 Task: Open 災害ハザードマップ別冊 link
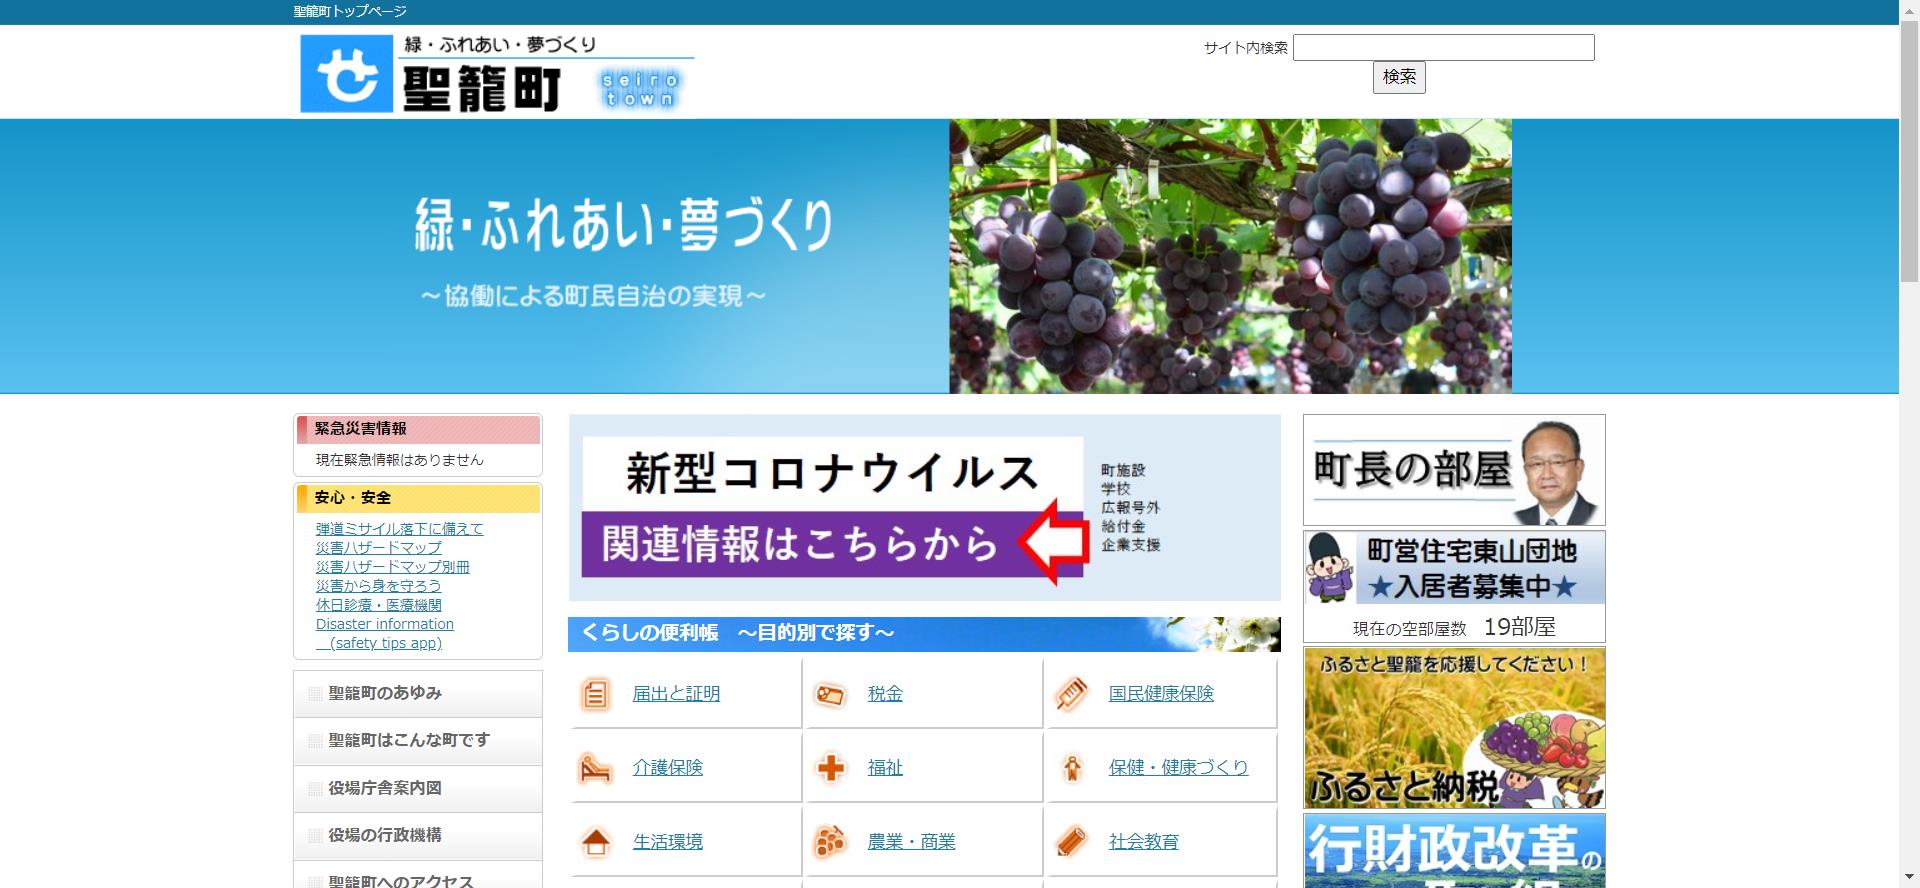pos(392,566)
